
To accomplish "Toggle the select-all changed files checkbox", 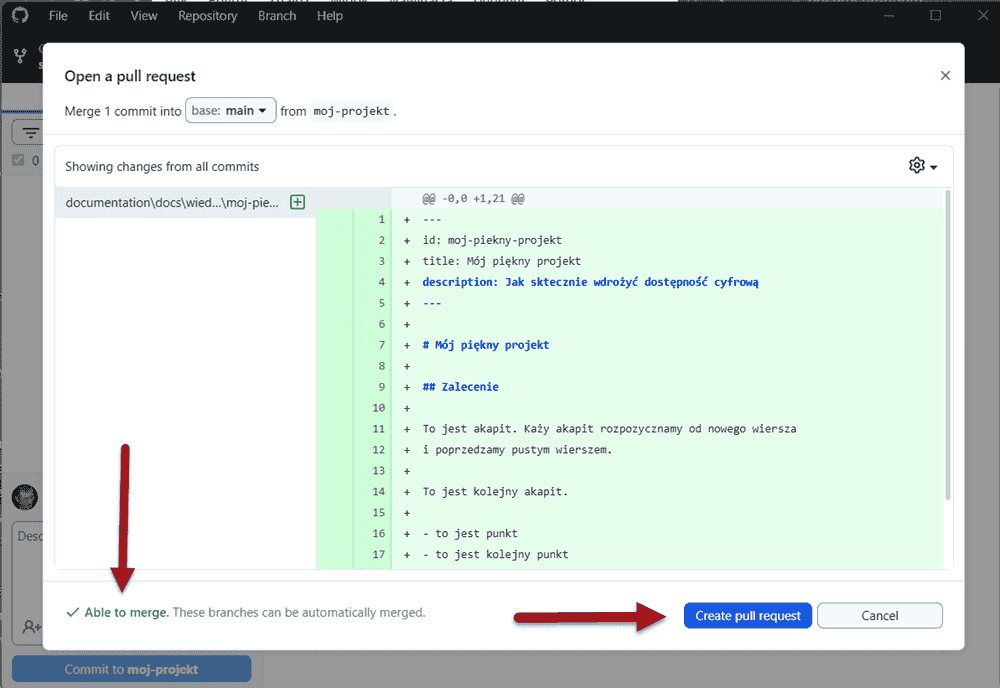I will (18, 160).
